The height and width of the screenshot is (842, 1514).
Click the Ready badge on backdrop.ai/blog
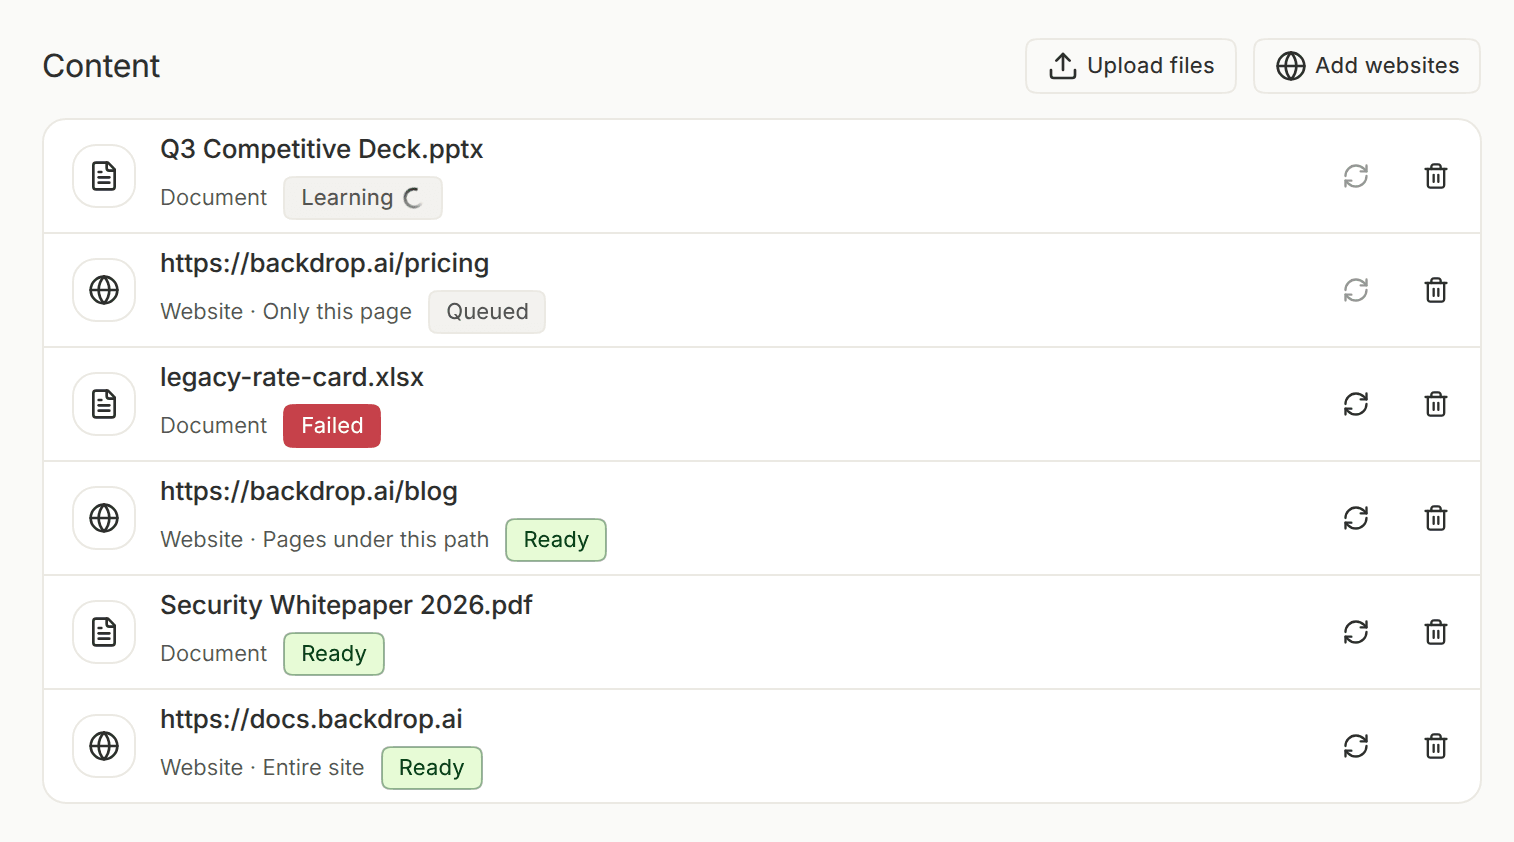[556, 540]
